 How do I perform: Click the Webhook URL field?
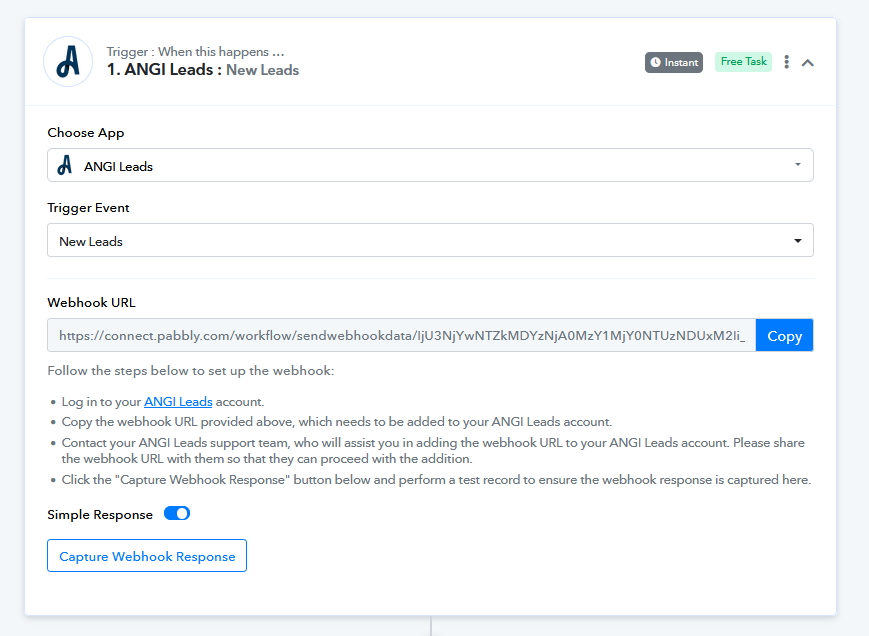tap(401, 335)
